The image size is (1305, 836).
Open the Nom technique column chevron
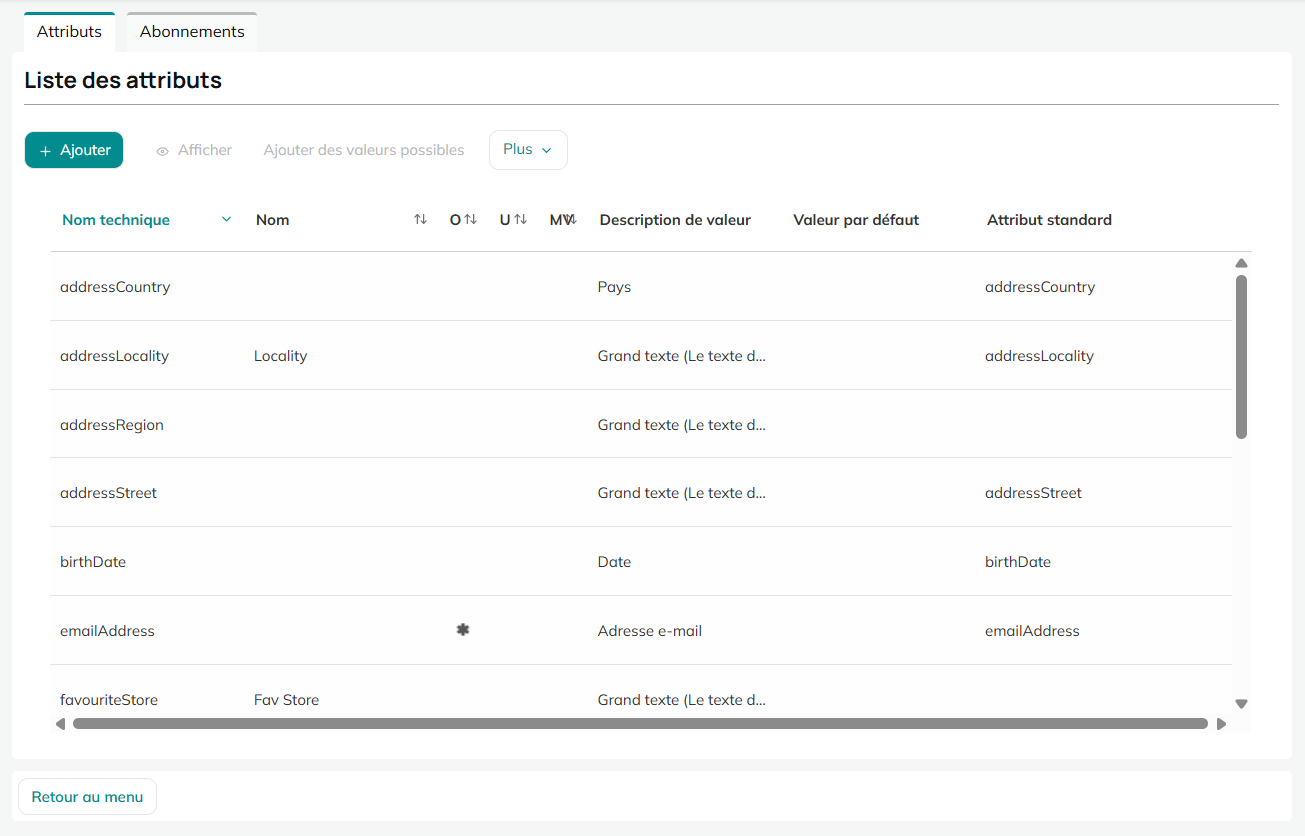click(x=226, y=220)
